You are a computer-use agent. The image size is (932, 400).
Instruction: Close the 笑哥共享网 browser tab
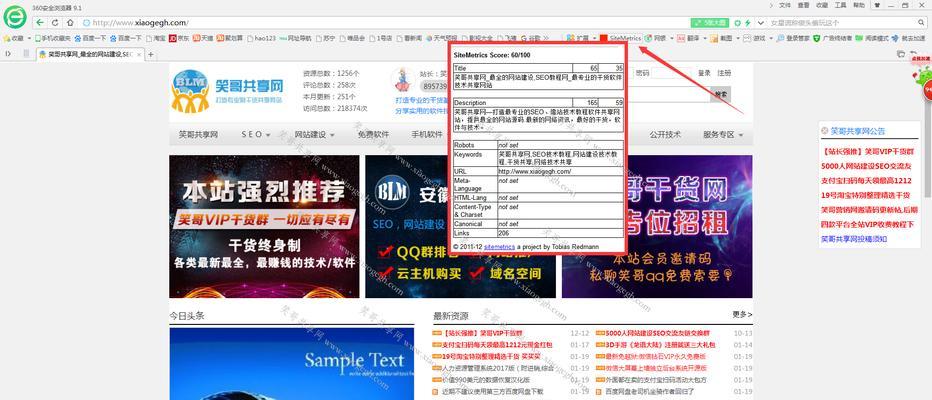tap(139, 54)
